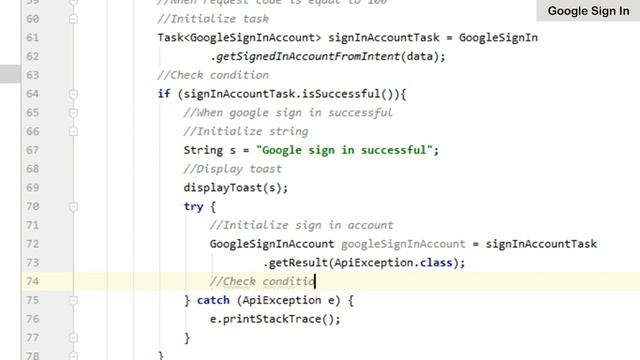Click the "Google sign in successful" string literal

[x=344, y=150]
